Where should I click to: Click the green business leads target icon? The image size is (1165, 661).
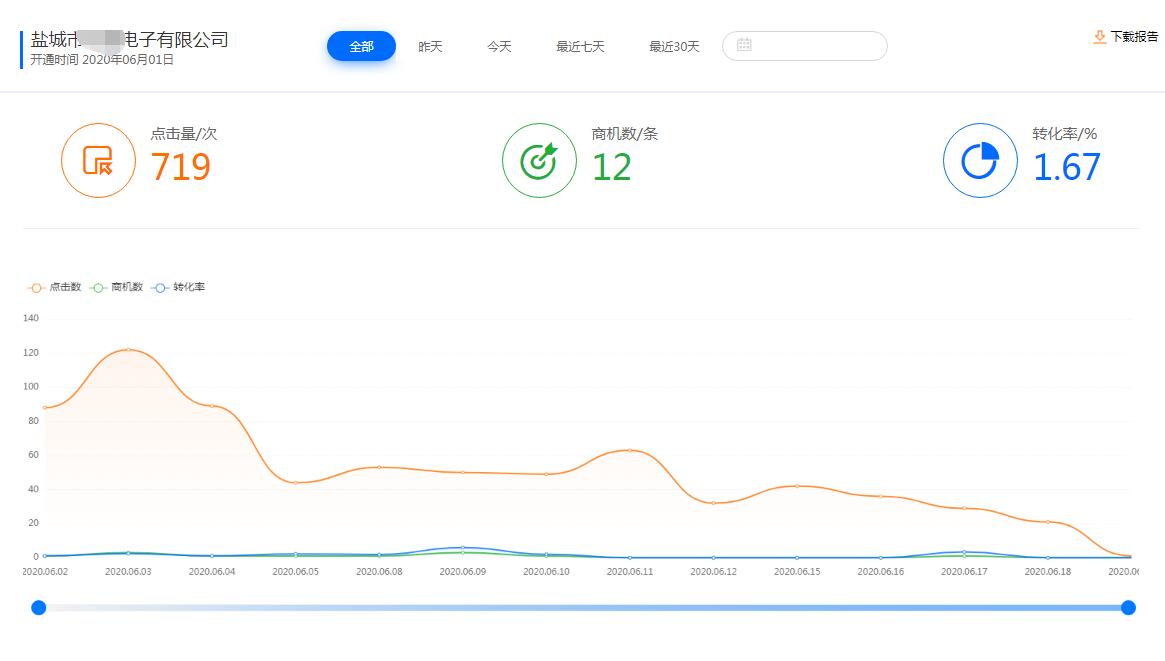click(x=539, y=160)
